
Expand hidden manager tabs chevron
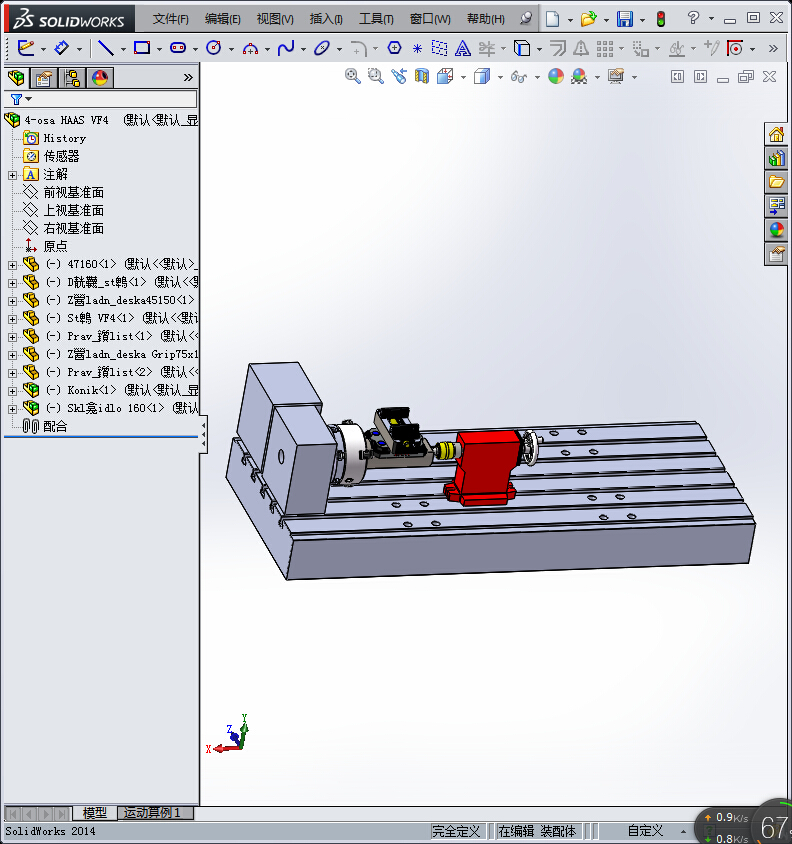pos(188,78)
